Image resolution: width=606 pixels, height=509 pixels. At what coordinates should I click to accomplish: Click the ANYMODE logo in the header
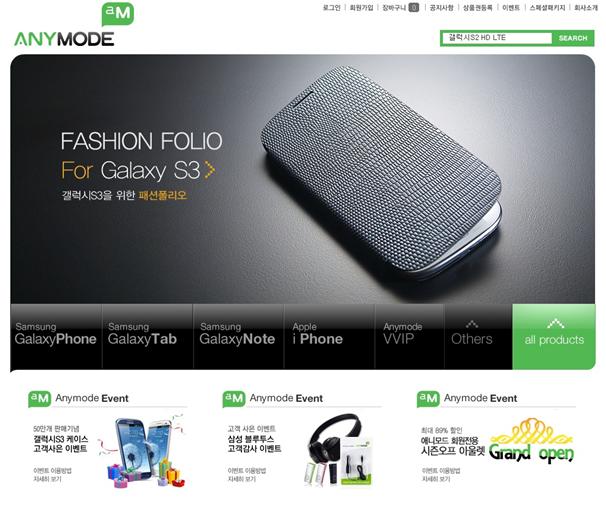[64, 39]
